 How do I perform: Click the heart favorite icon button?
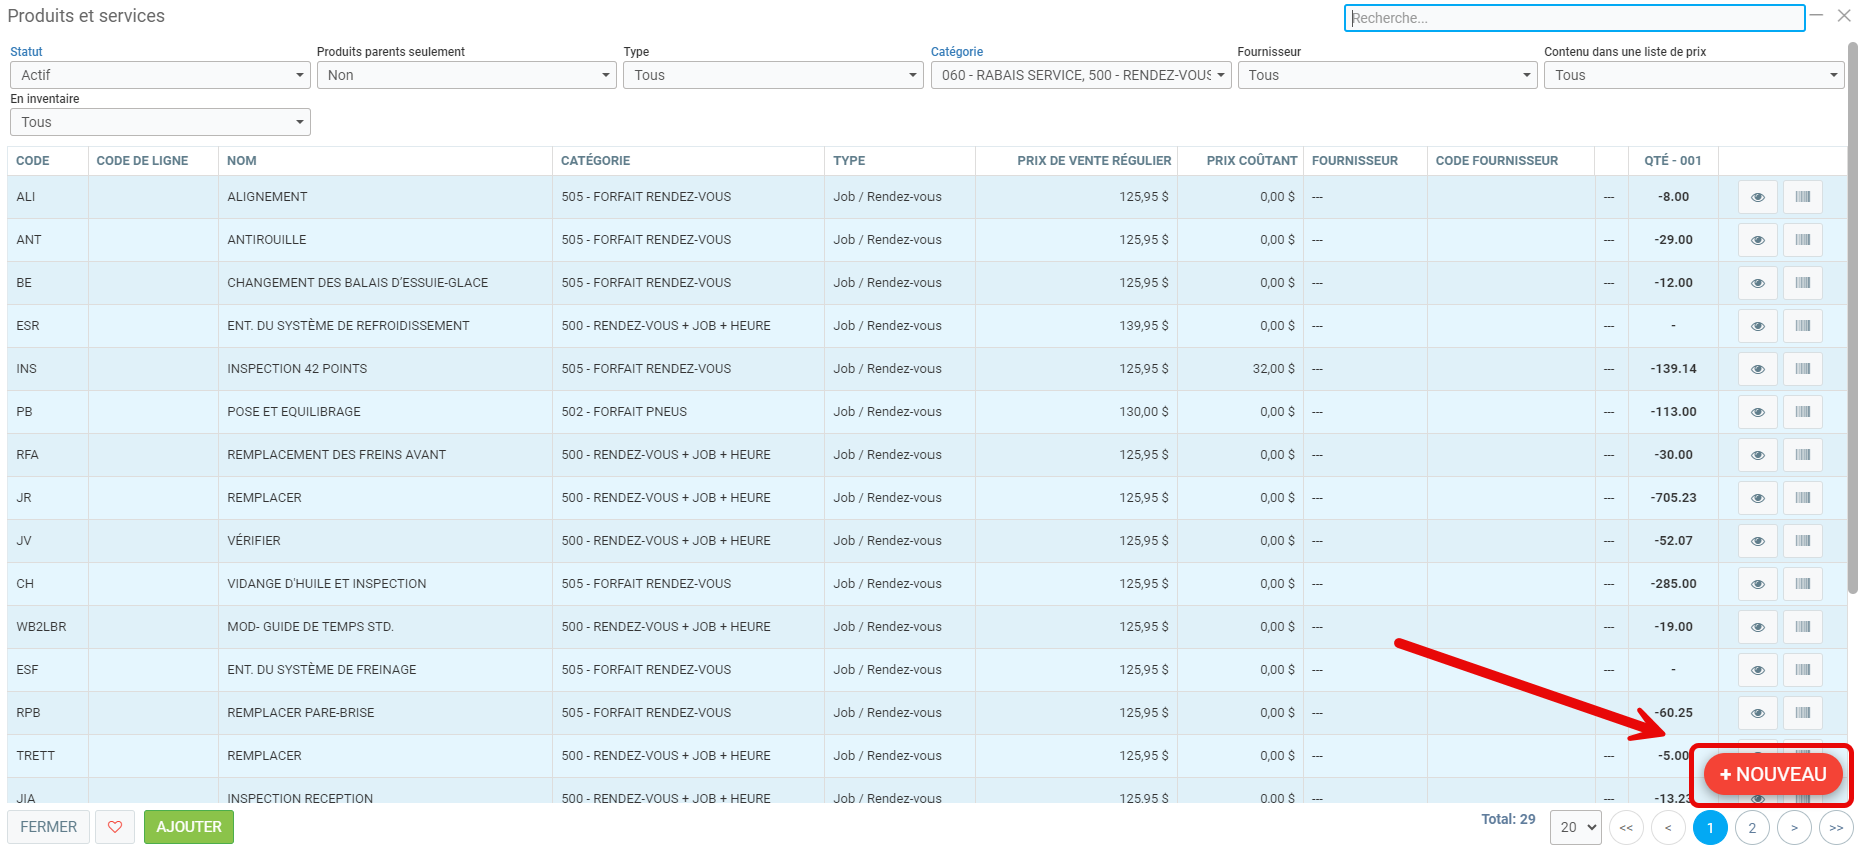click(x=115, y=827)
